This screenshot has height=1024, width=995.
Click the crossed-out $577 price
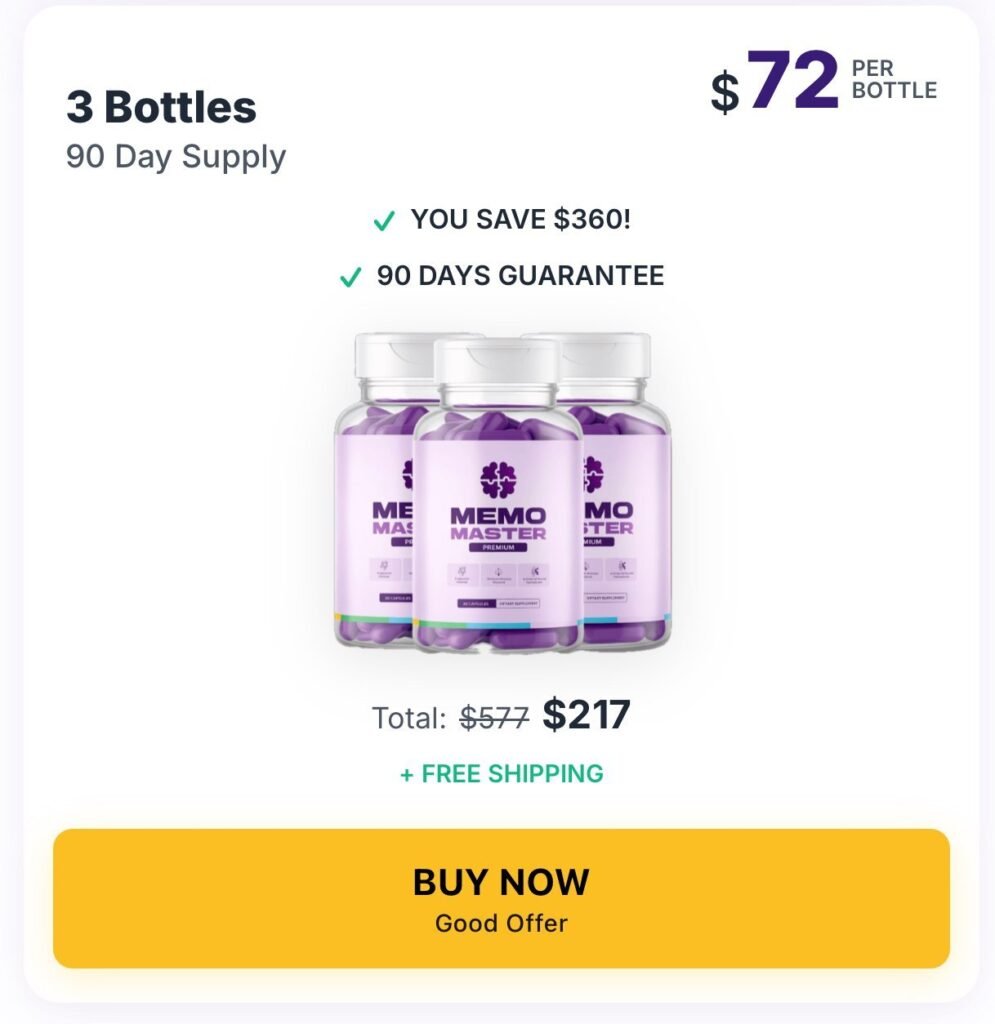(x=494, y=718)
